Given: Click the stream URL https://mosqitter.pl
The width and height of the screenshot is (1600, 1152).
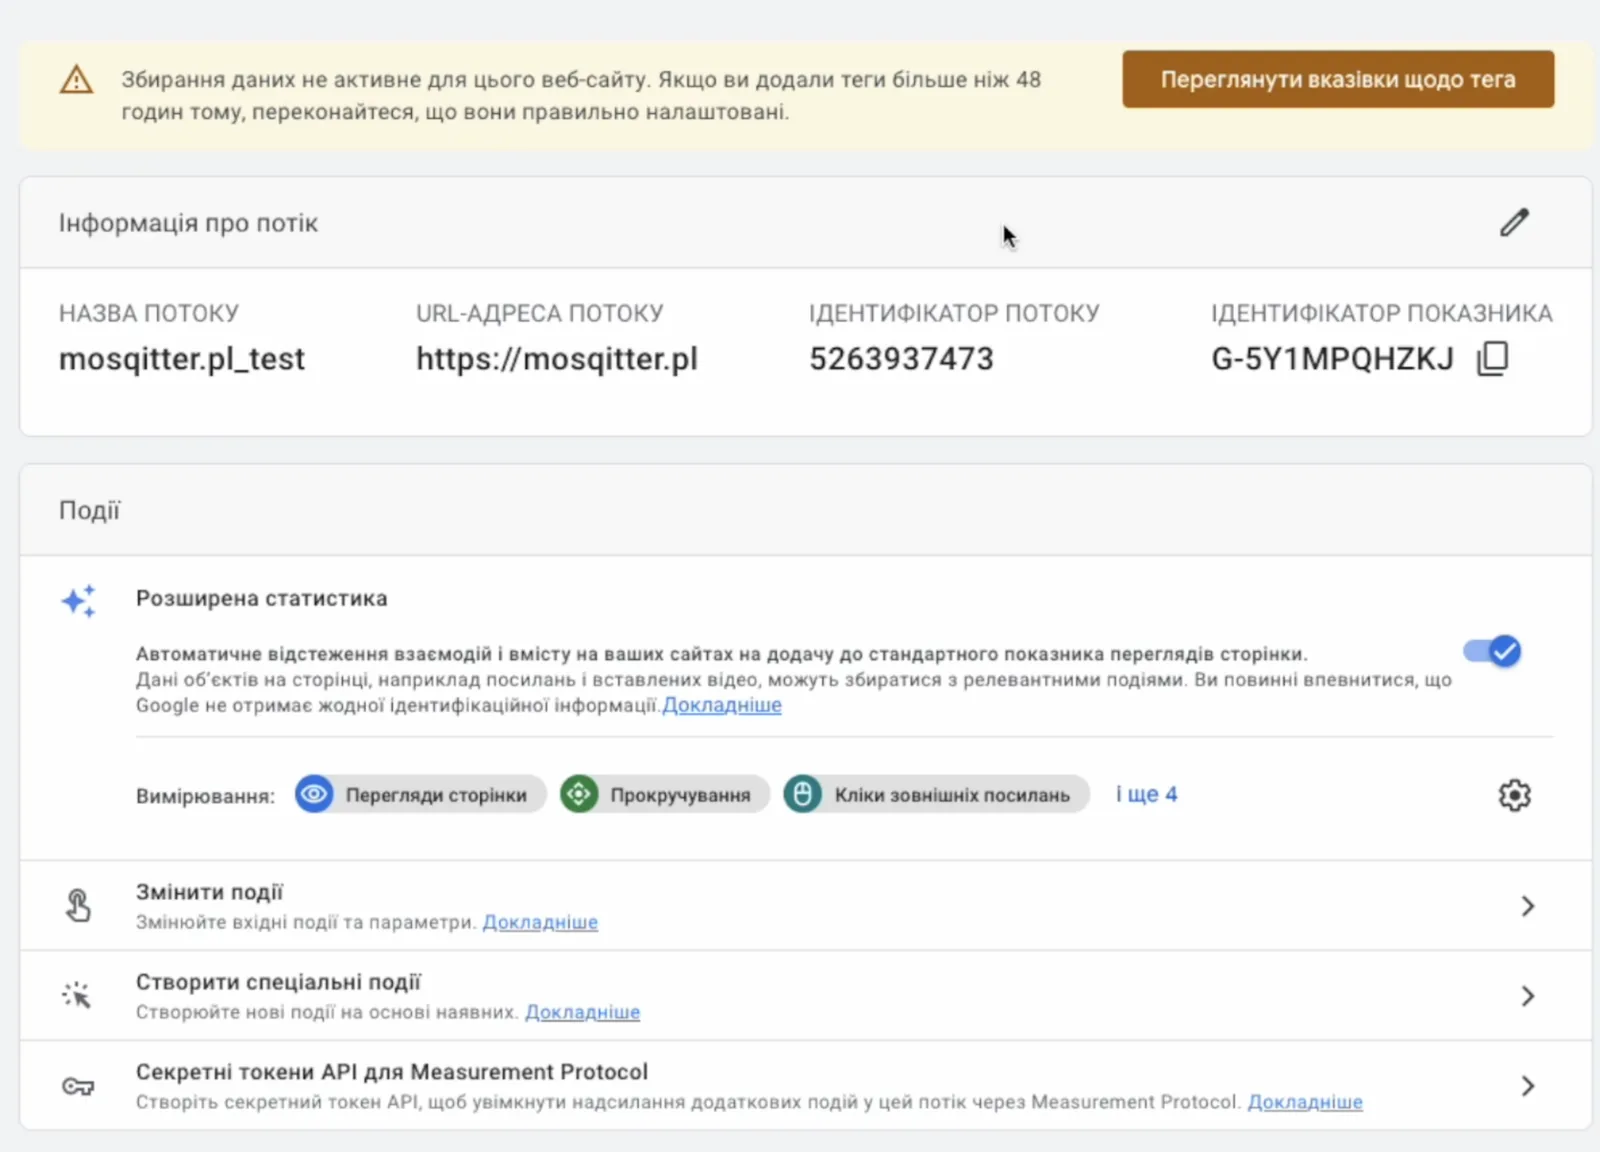Looking at the screenshot, I should [557, 359].
